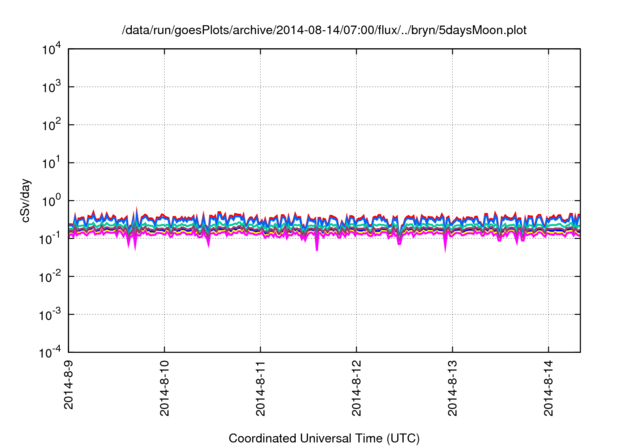Click the 2014-8-14 date tick label
This screenshot has width=640, height=448.
pyautogui.click(x=548, y=388)
